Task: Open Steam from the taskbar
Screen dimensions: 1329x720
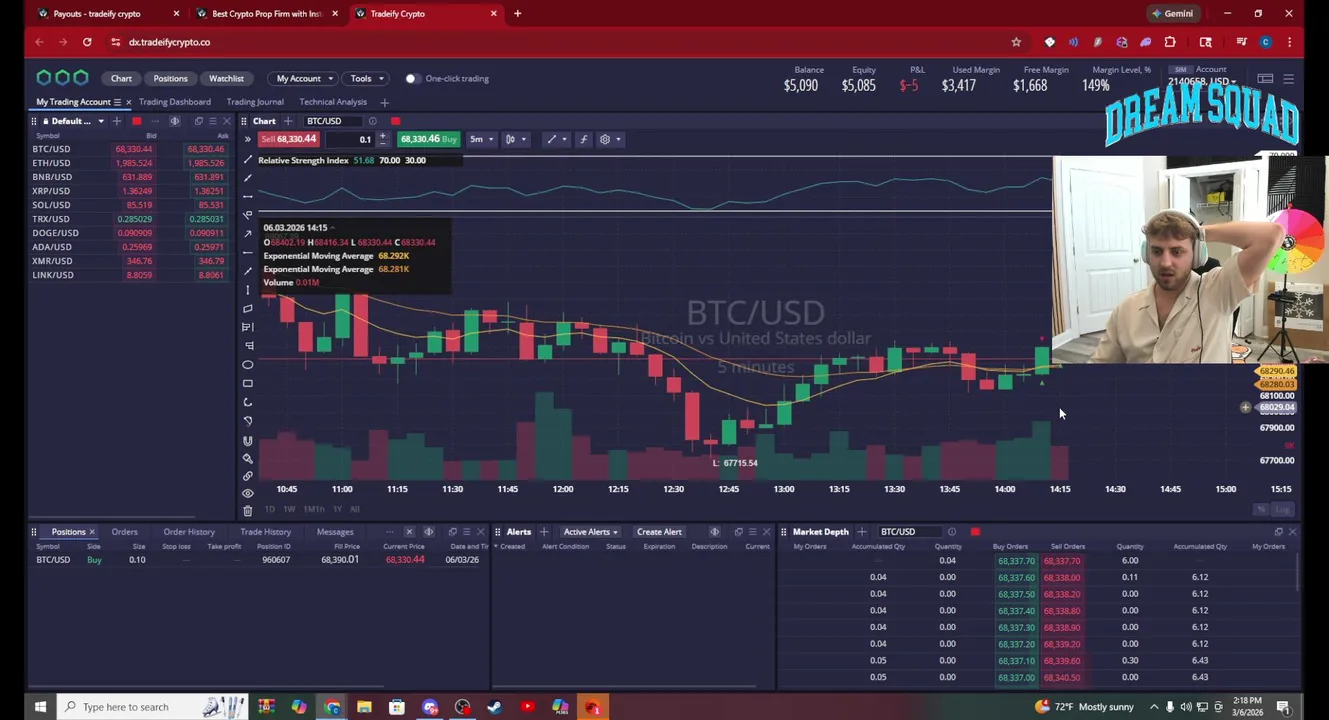Action: 494,707
